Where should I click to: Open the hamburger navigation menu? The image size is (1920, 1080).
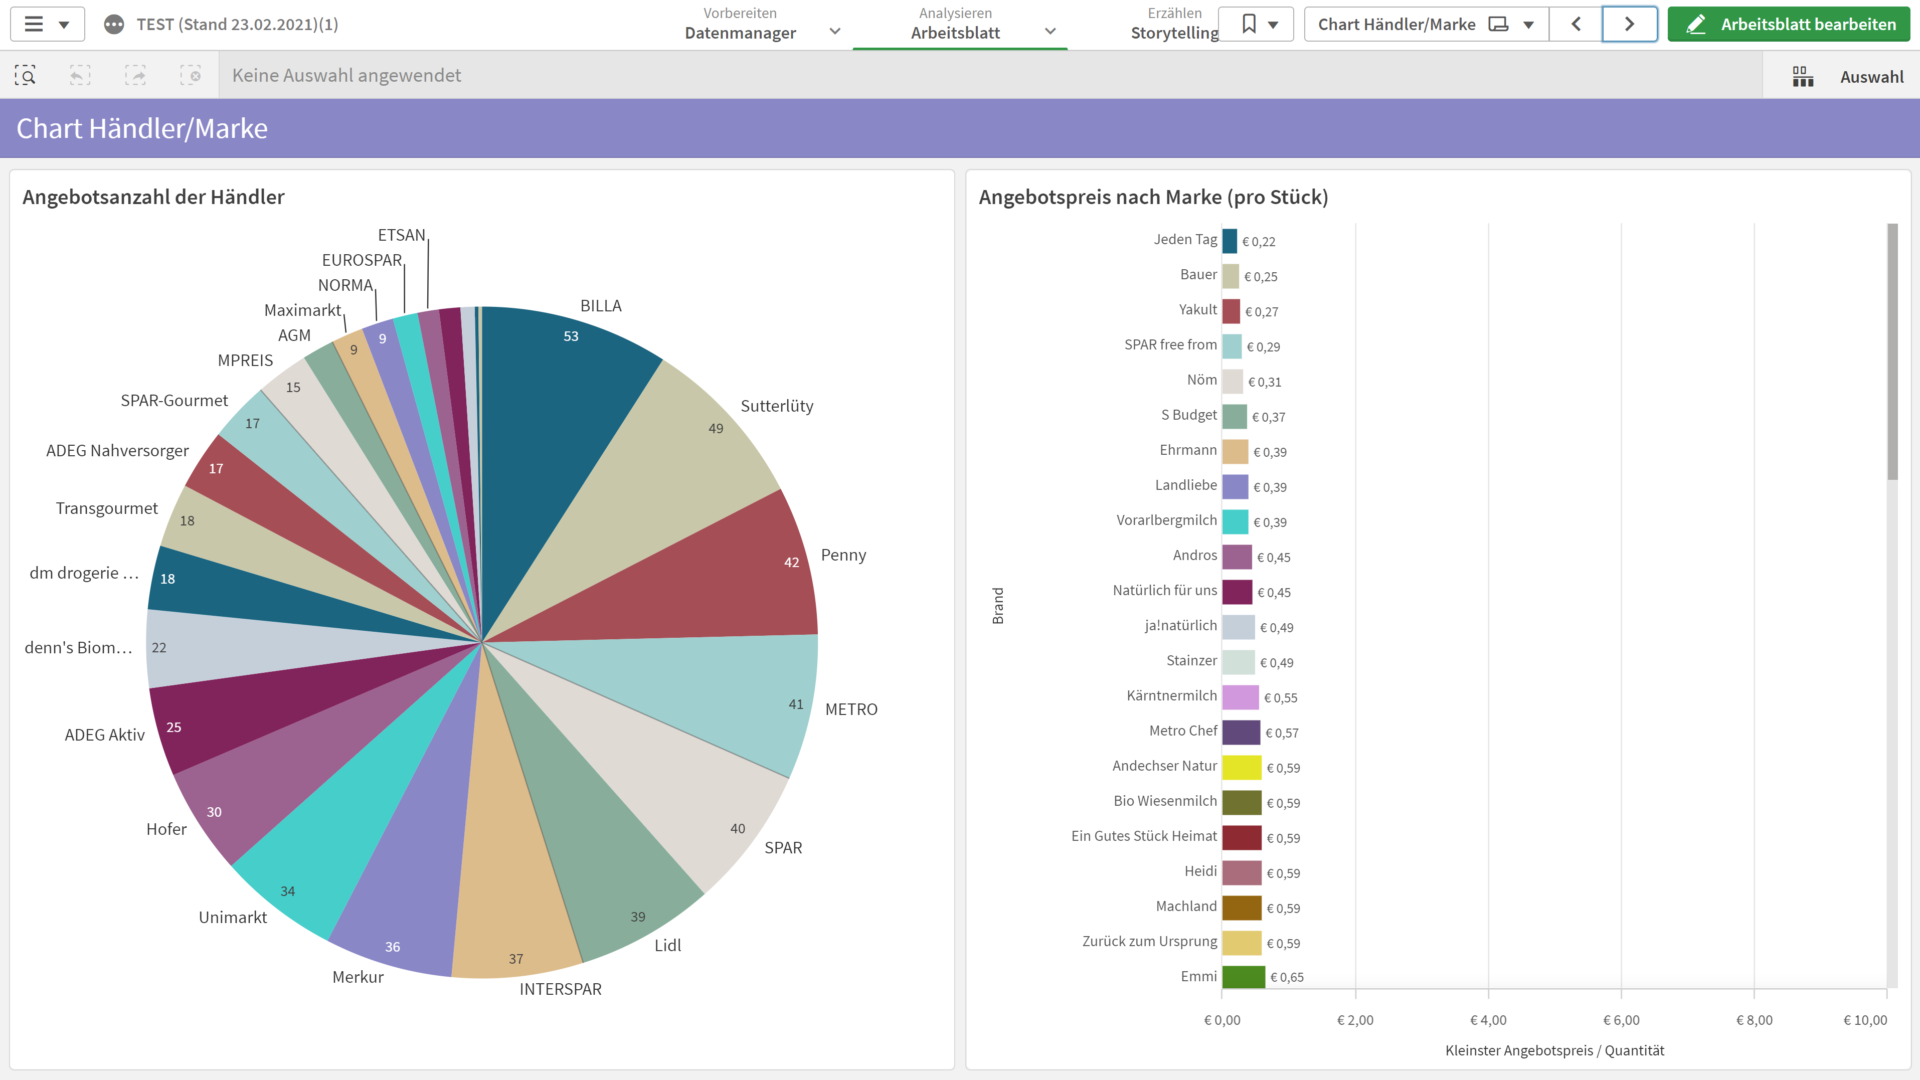[34, 24]
